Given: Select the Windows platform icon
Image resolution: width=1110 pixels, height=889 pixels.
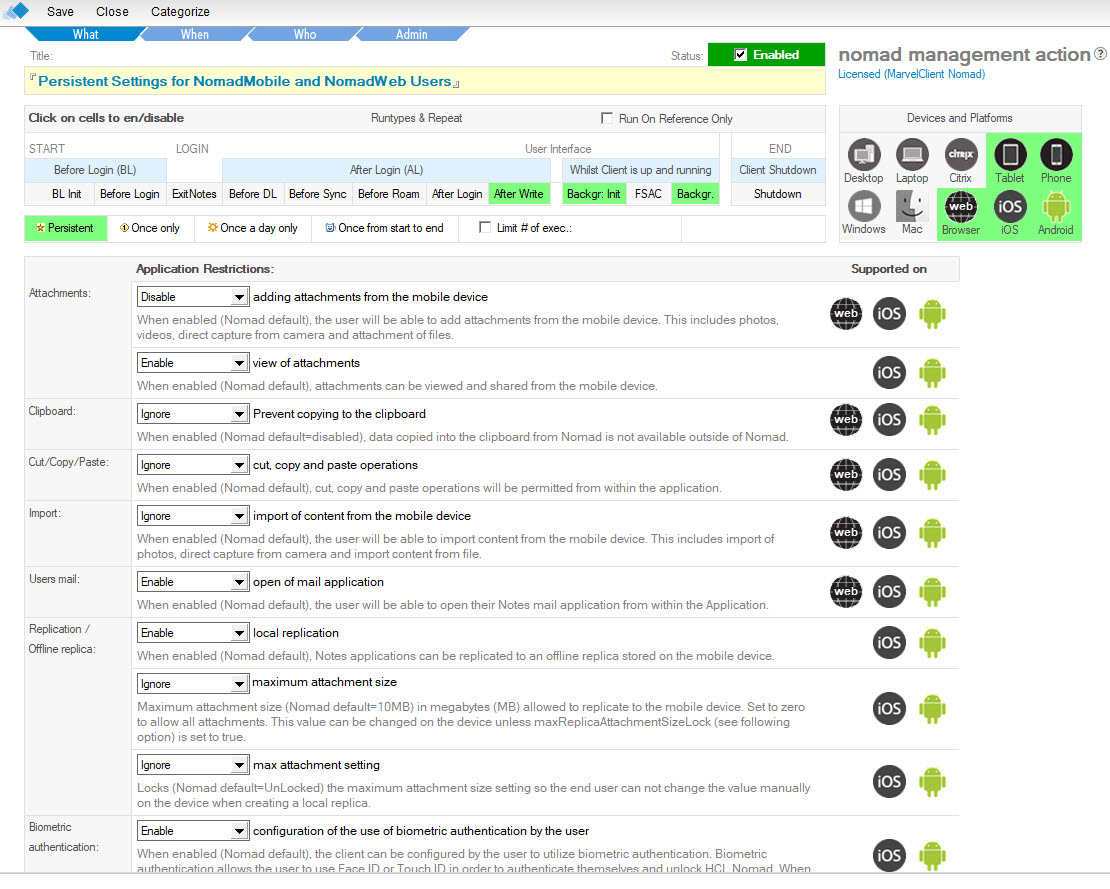Looking at the screenshot, I should click(x=864, y=206).
